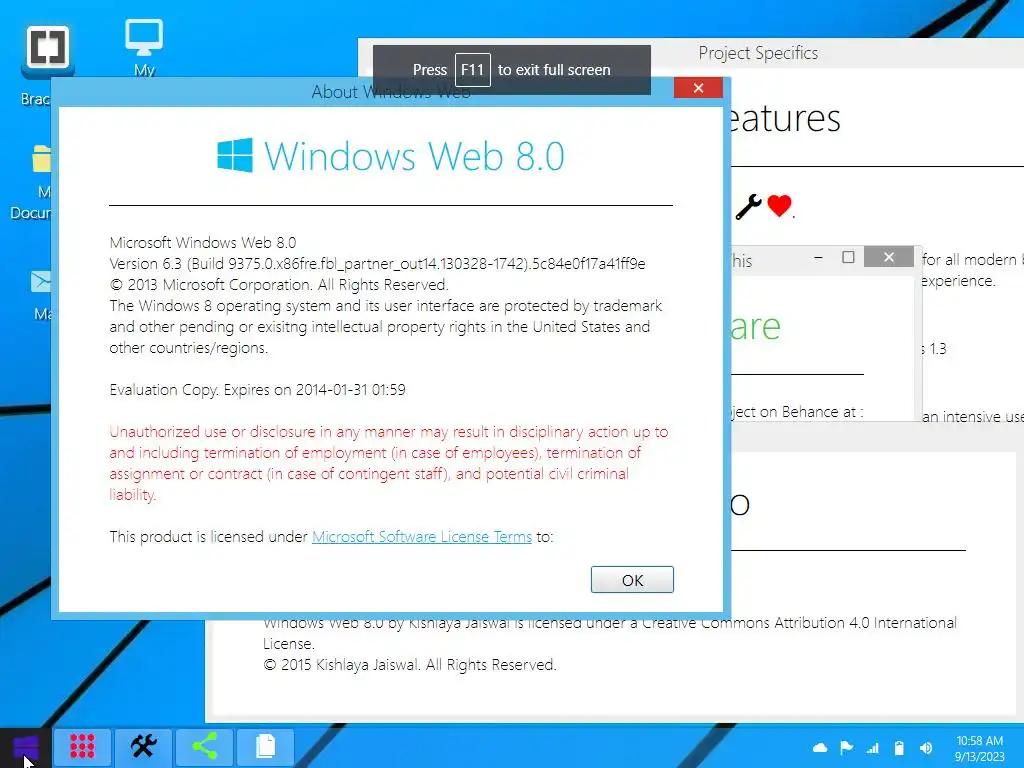Open the Mail envelope desktop icon

(x=41, y=282)
